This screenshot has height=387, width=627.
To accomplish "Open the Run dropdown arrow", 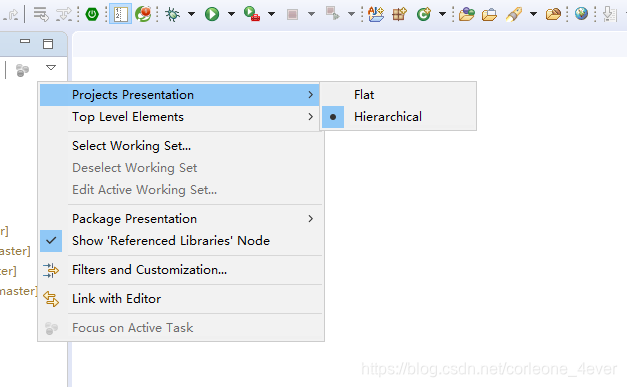I will (x=231, y=14).
